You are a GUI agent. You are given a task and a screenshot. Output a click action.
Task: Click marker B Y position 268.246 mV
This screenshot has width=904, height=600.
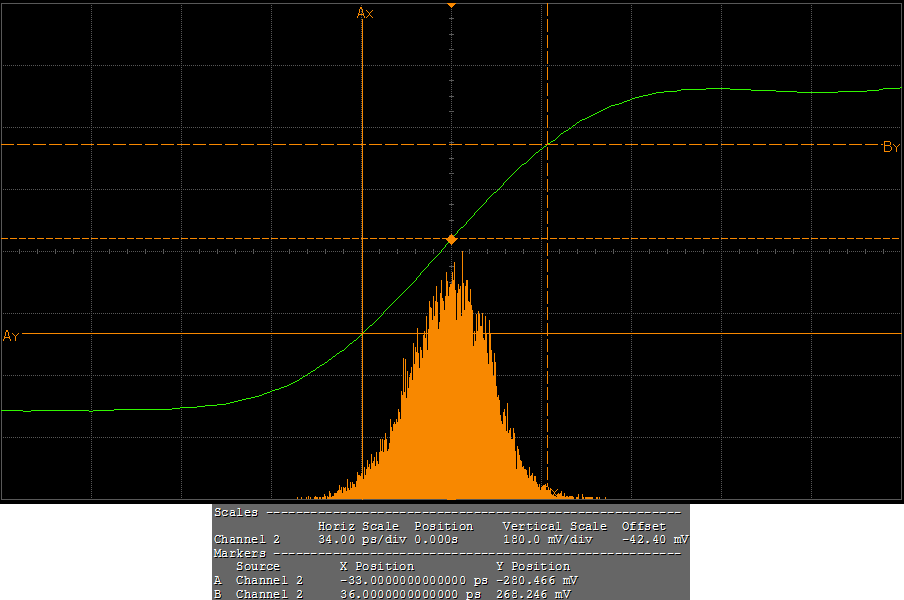[x=536, y=594]
